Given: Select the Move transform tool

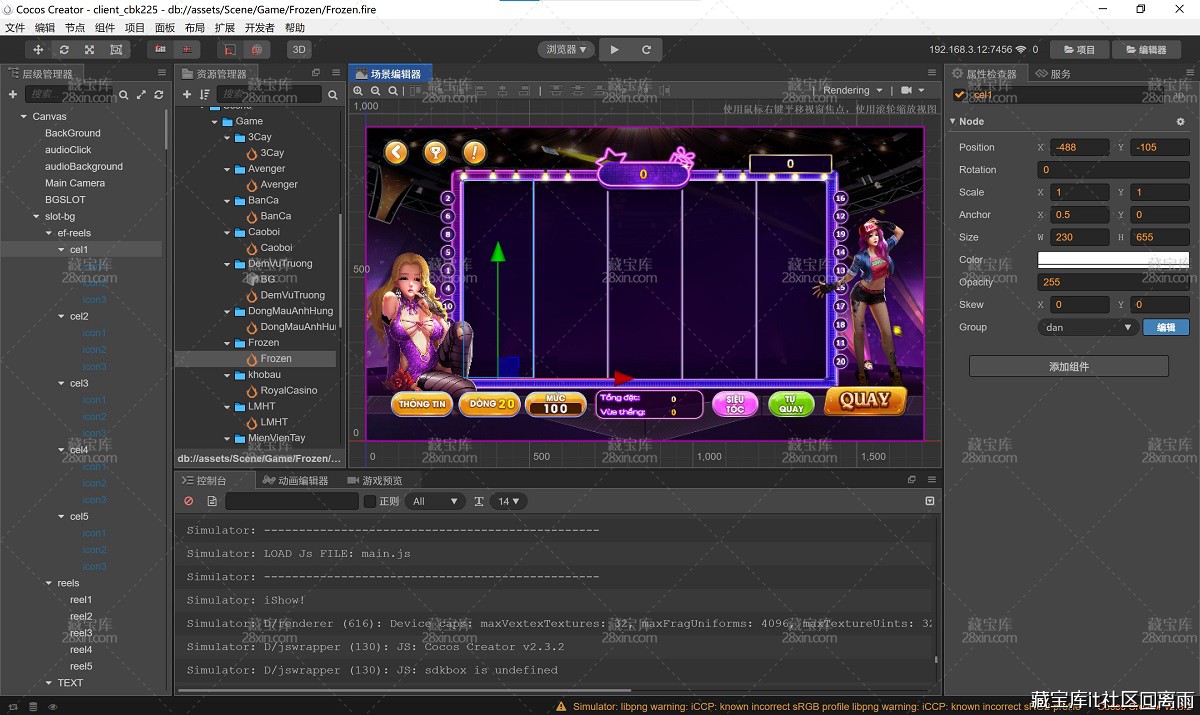Looking at the screenshot, I should (x=38, y=49).
